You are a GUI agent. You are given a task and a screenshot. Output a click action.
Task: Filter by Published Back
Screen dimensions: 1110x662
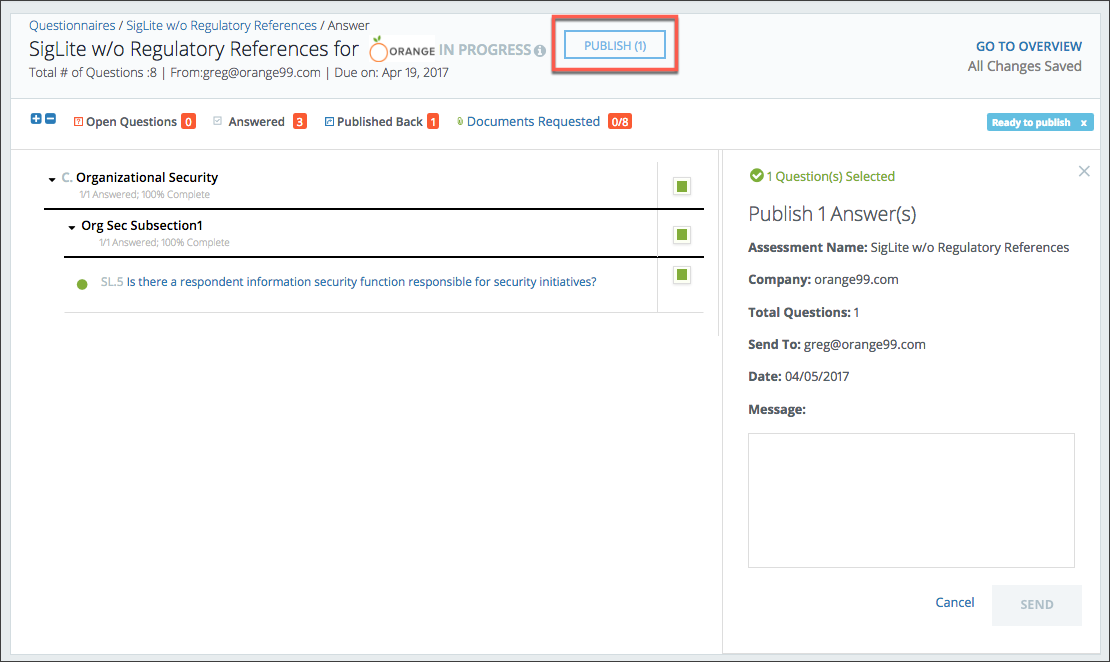tap(379, 122)
